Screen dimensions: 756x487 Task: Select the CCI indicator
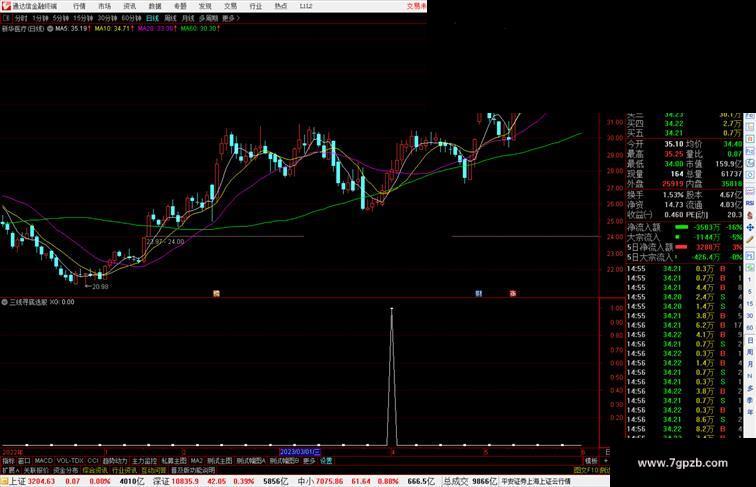[93, 461]
